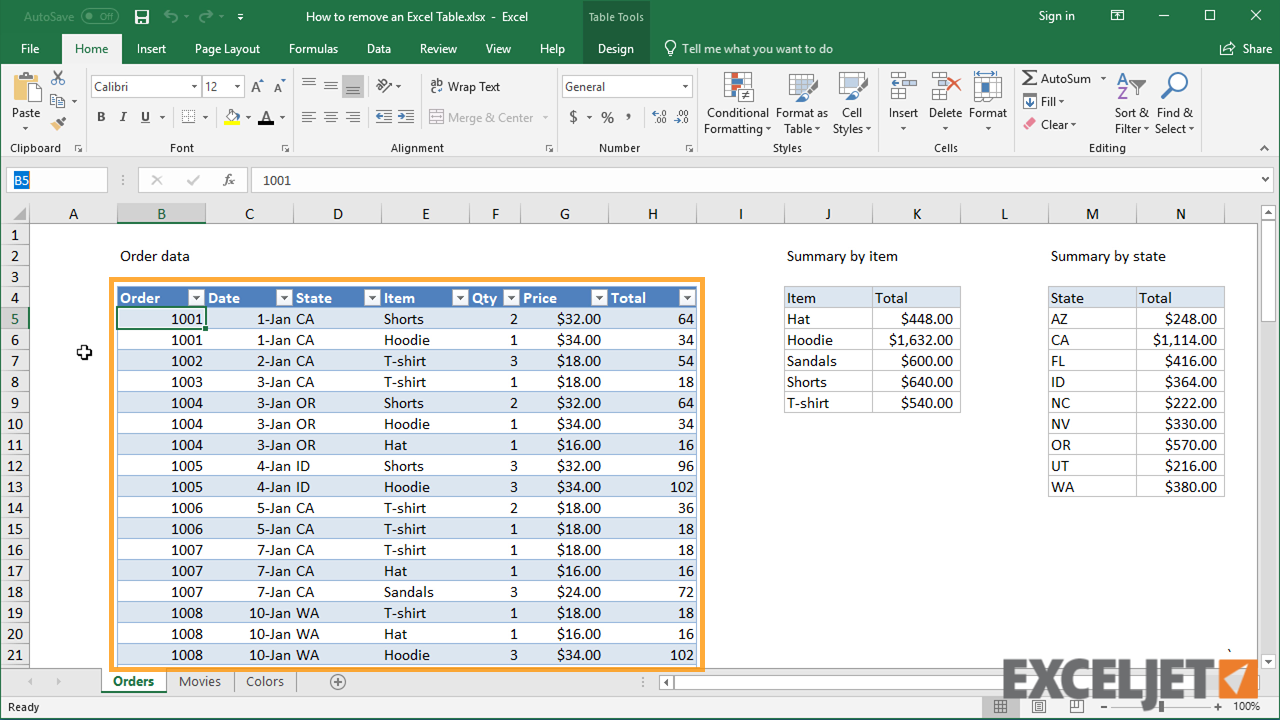
Task: Click the Insert Function fx icon
Action: click(229, 180)
